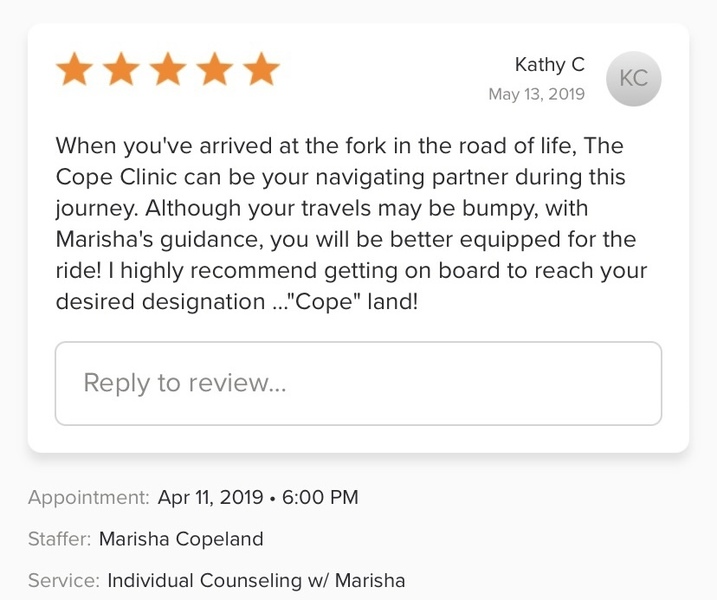Click the Staffer label
The height and width of the screenshot is (600, 717).
(x=59, y=539)
